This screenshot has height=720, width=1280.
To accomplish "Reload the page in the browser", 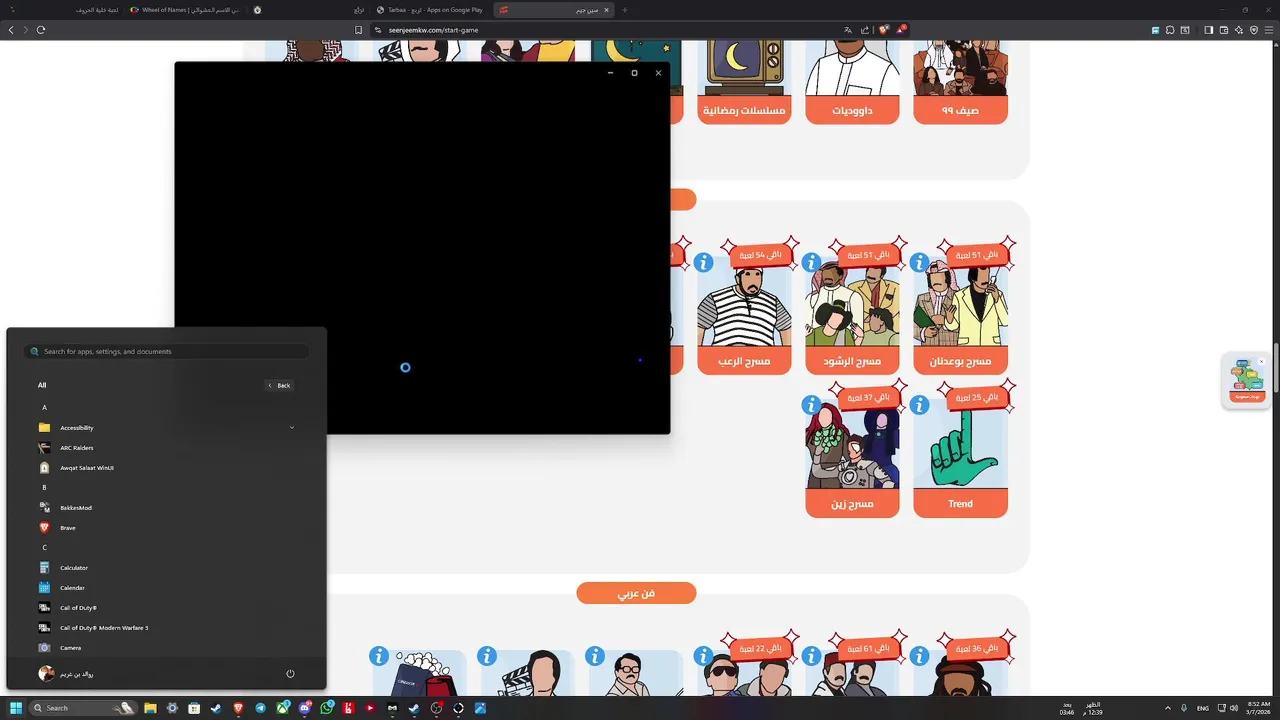I will click(x=41, y=30).
